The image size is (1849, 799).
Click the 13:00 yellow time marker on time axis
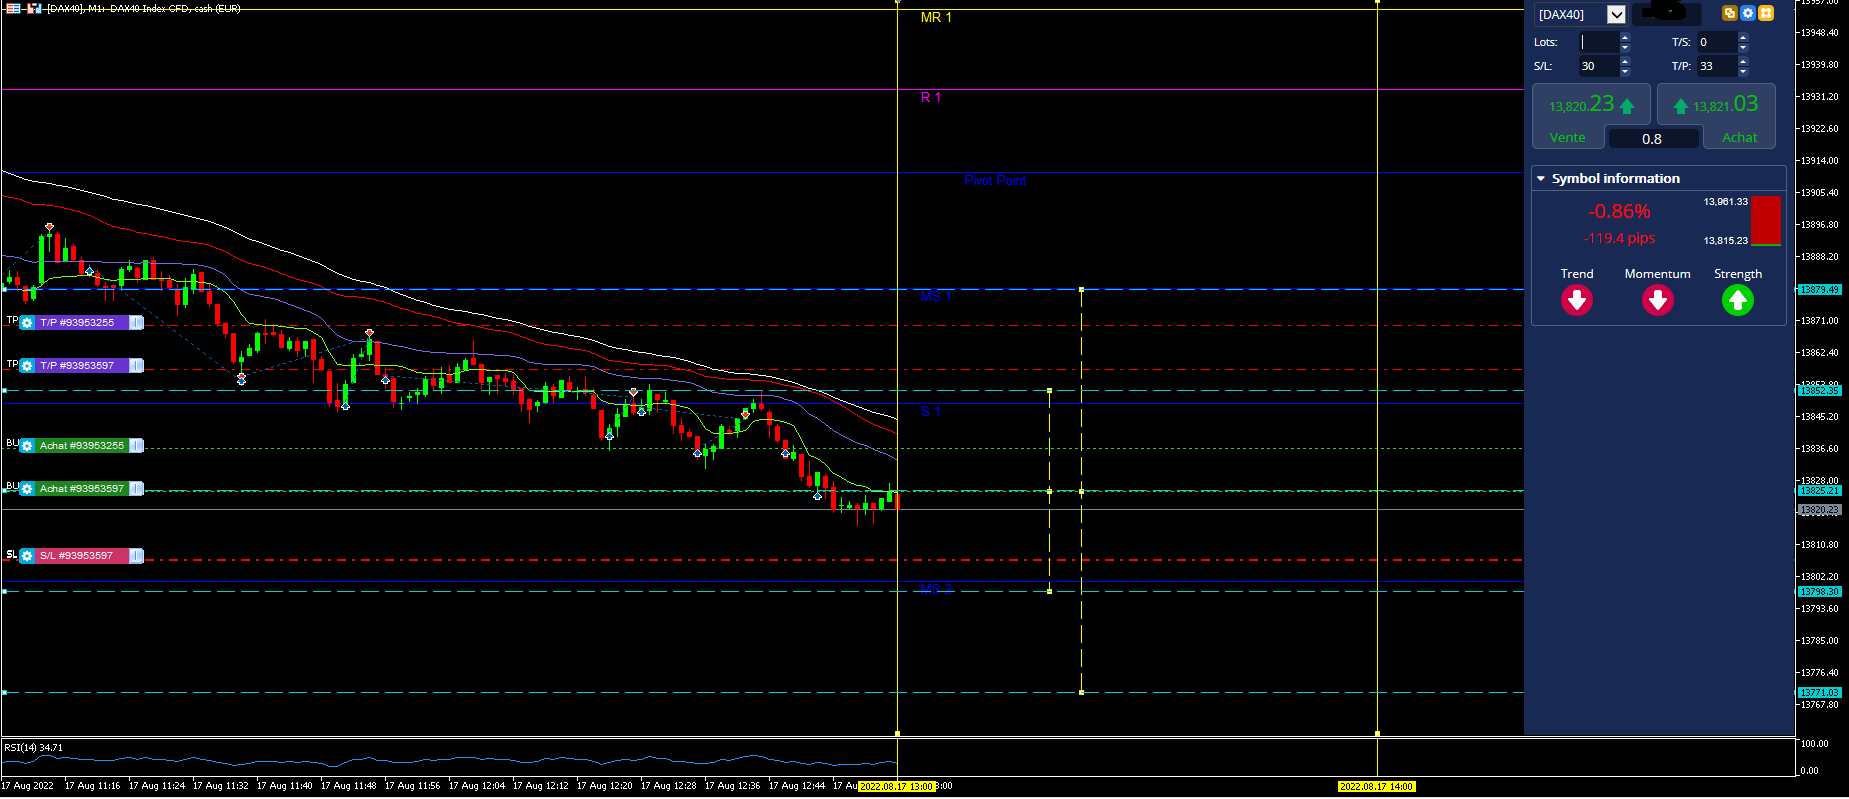click(x=896, y=787)
